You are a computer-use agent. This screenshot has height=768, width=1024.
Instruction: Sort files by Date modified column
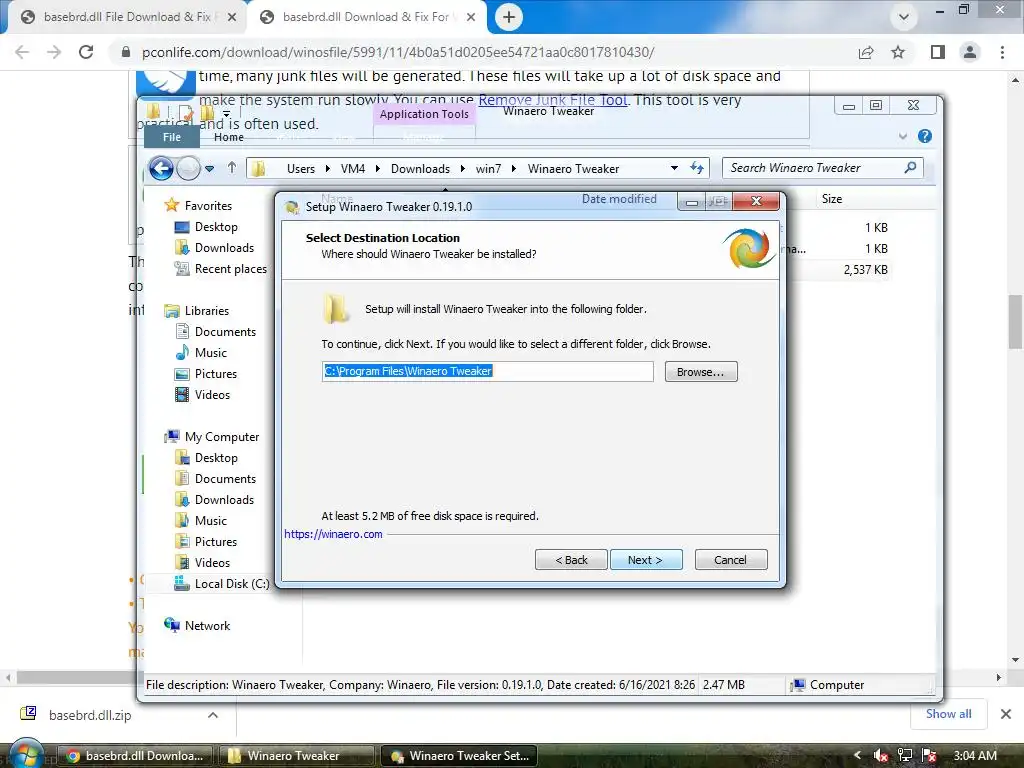coord(619,199)
